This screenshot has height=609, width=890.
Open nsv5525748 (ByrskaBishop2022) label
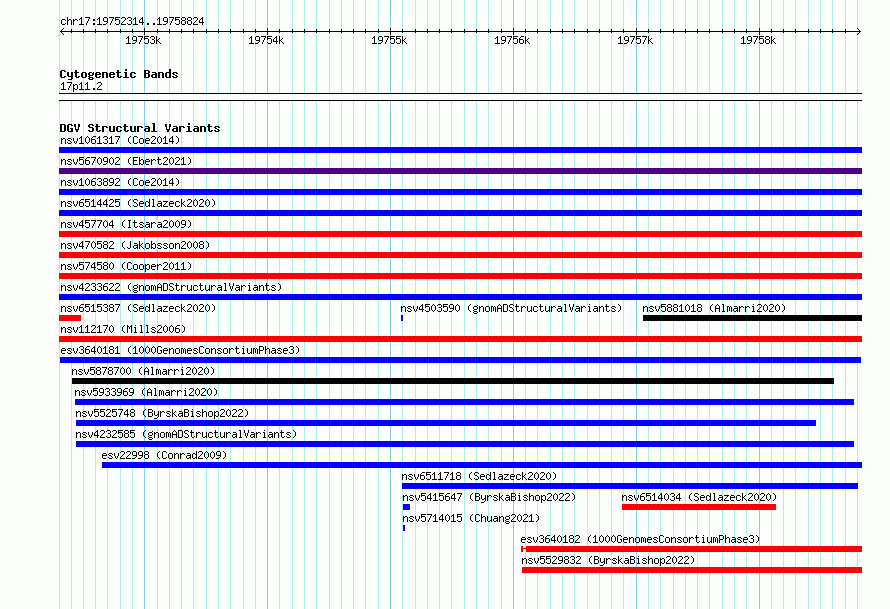(162, 413)
